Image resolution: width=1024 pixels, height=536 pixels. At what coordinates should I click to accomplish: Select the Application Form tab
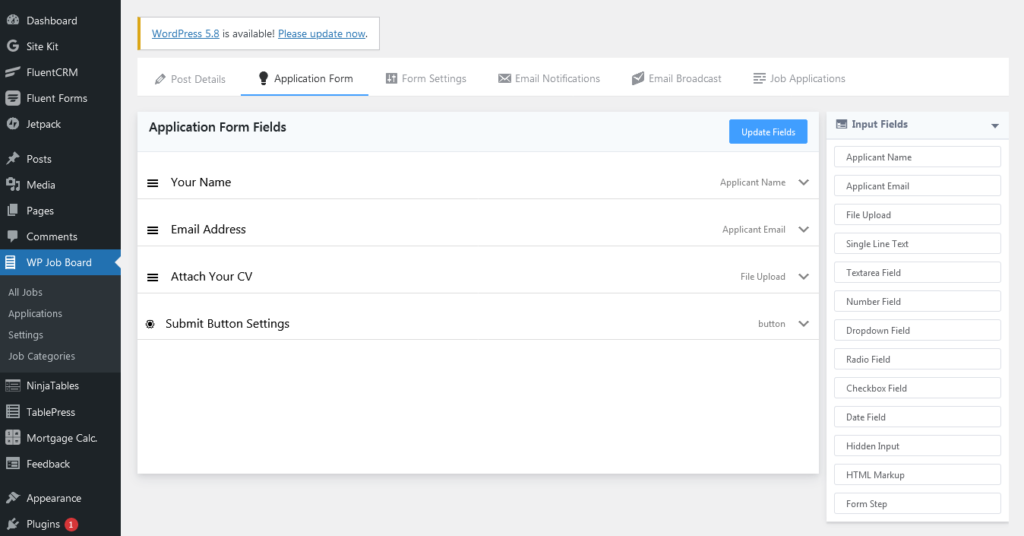coord(305,78)
